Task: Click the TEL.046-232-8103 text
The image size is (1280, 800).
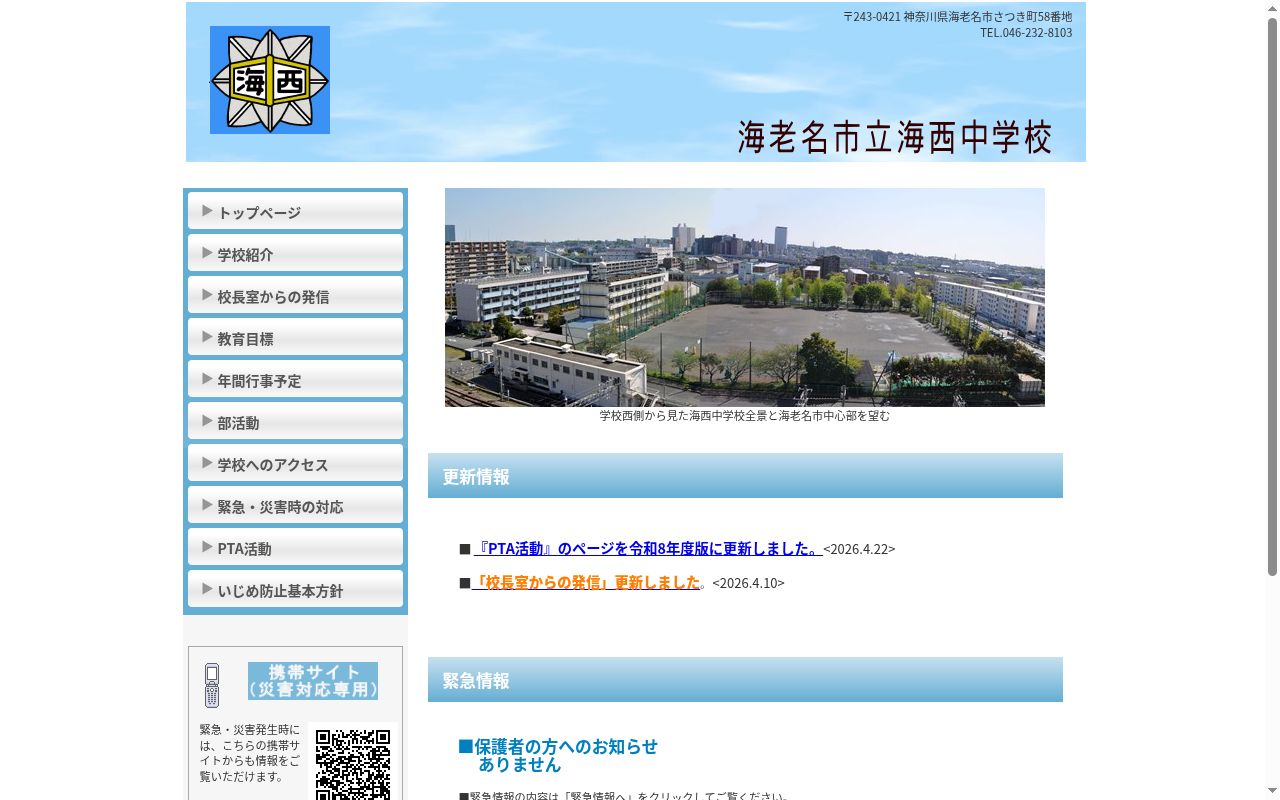Action: [1026, 33]
